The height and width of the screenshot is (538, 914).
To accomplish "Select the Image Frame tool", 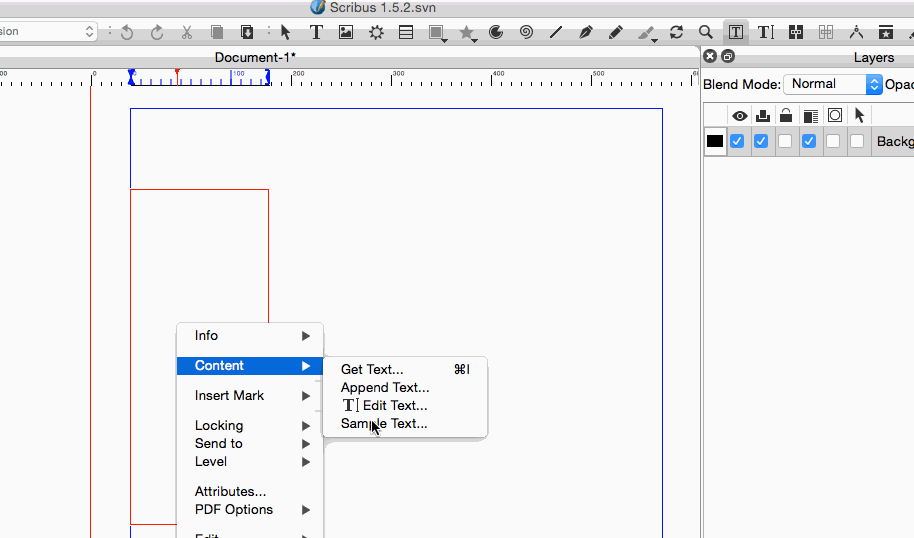I will pos(346,32).
